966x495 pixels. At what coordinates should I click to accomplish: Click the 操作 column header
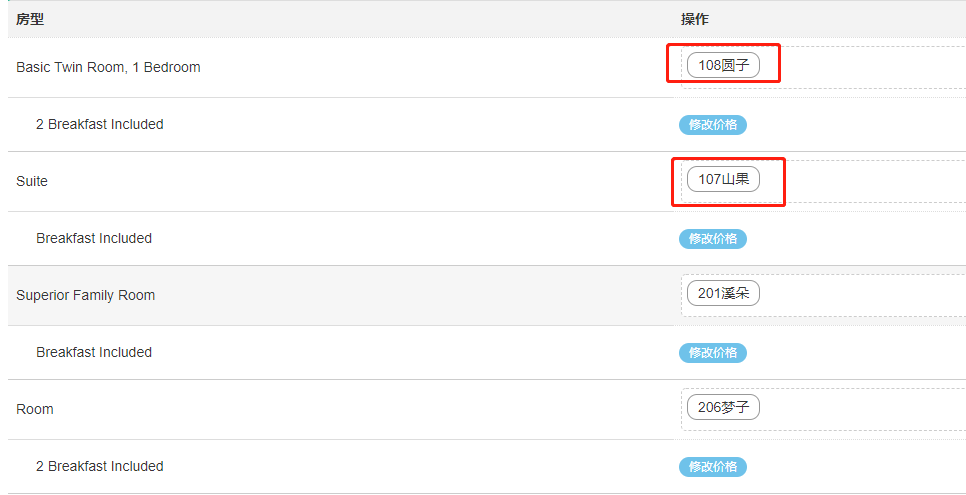click(695, 20)
